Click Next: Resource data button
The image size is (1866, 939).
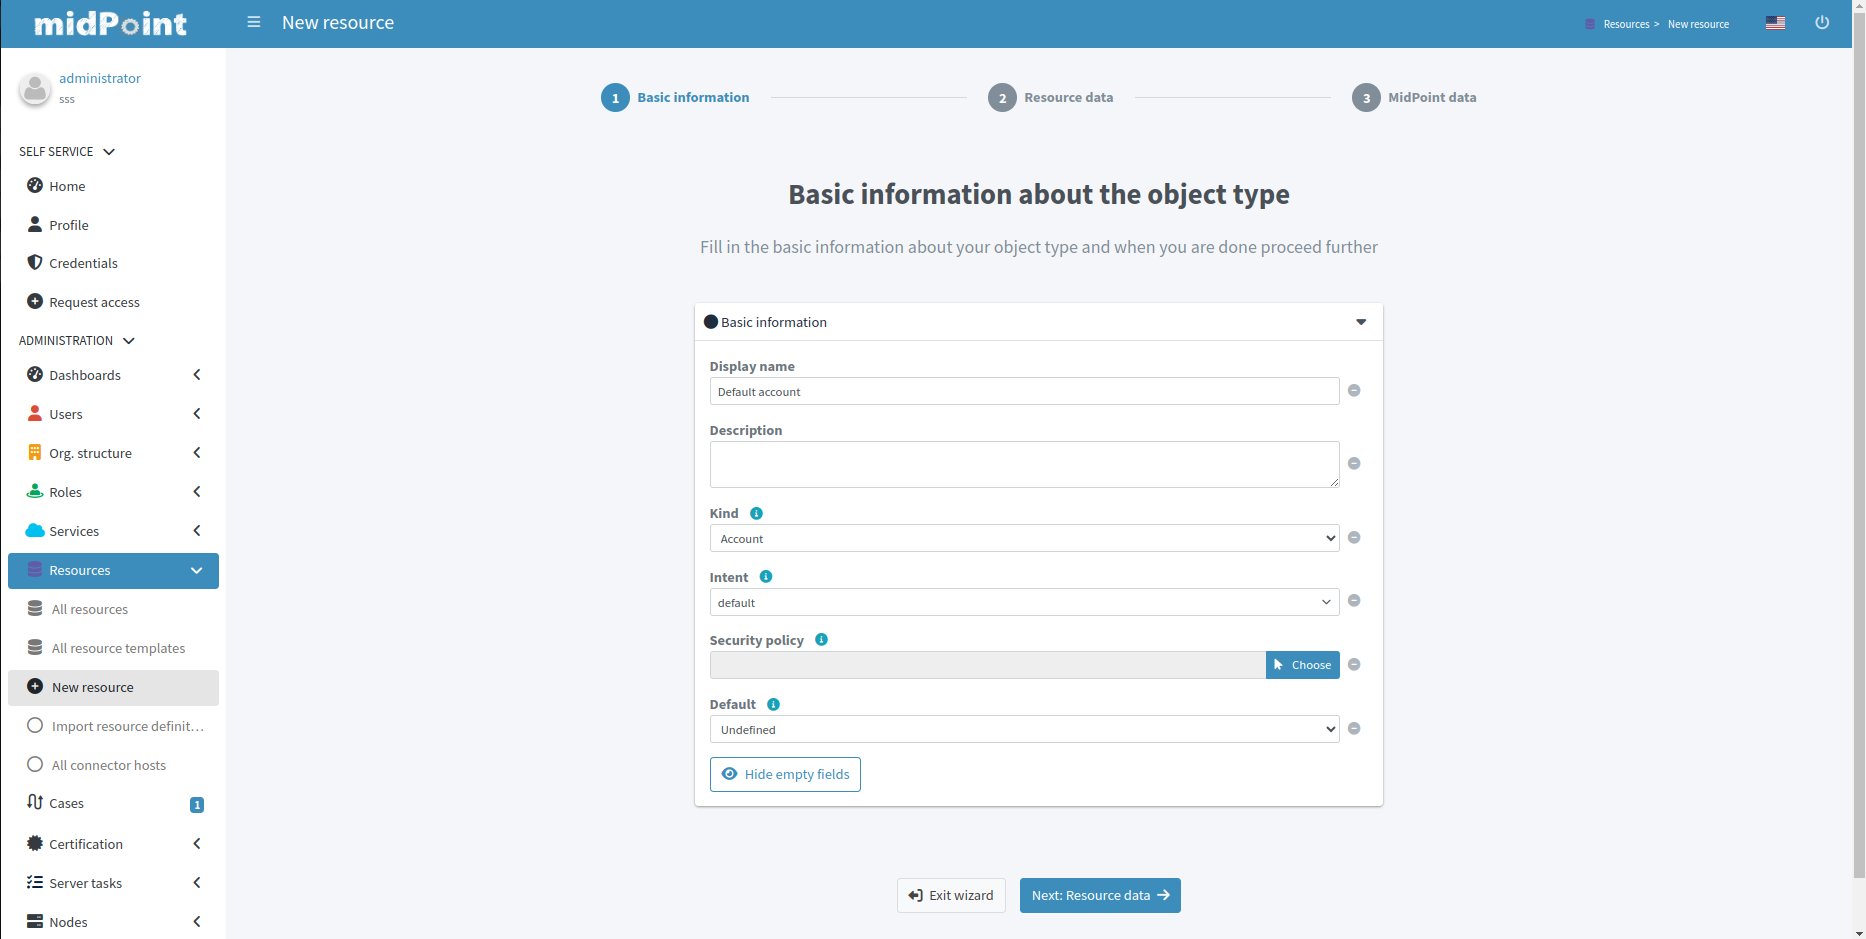point(1099,896)
